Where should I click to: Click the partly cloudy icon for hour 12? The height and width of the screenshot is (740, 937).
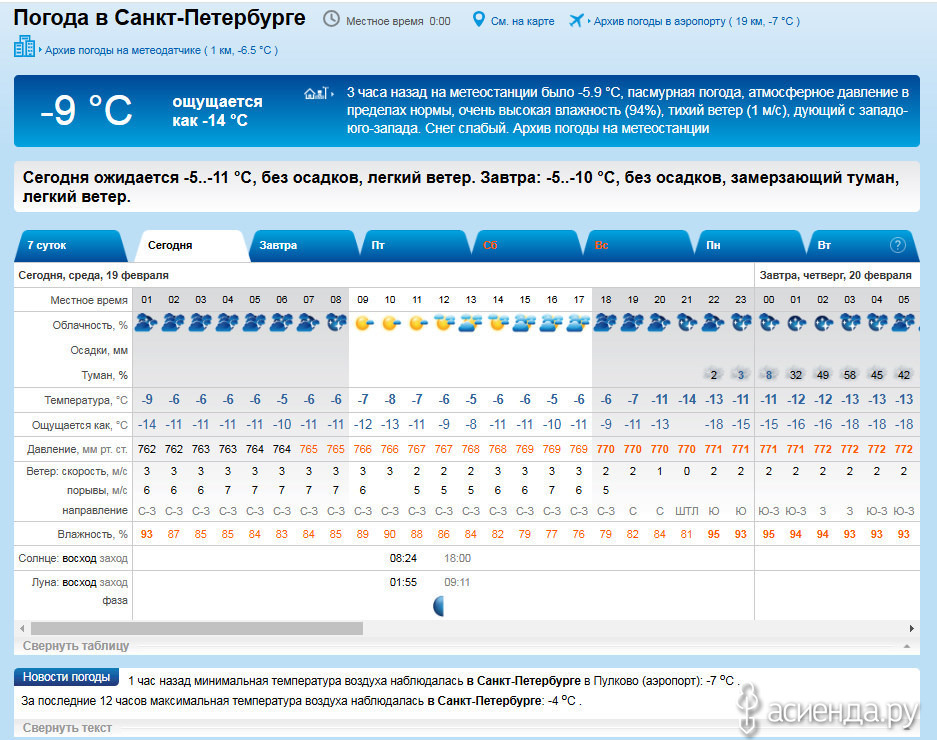click(444, 323)
